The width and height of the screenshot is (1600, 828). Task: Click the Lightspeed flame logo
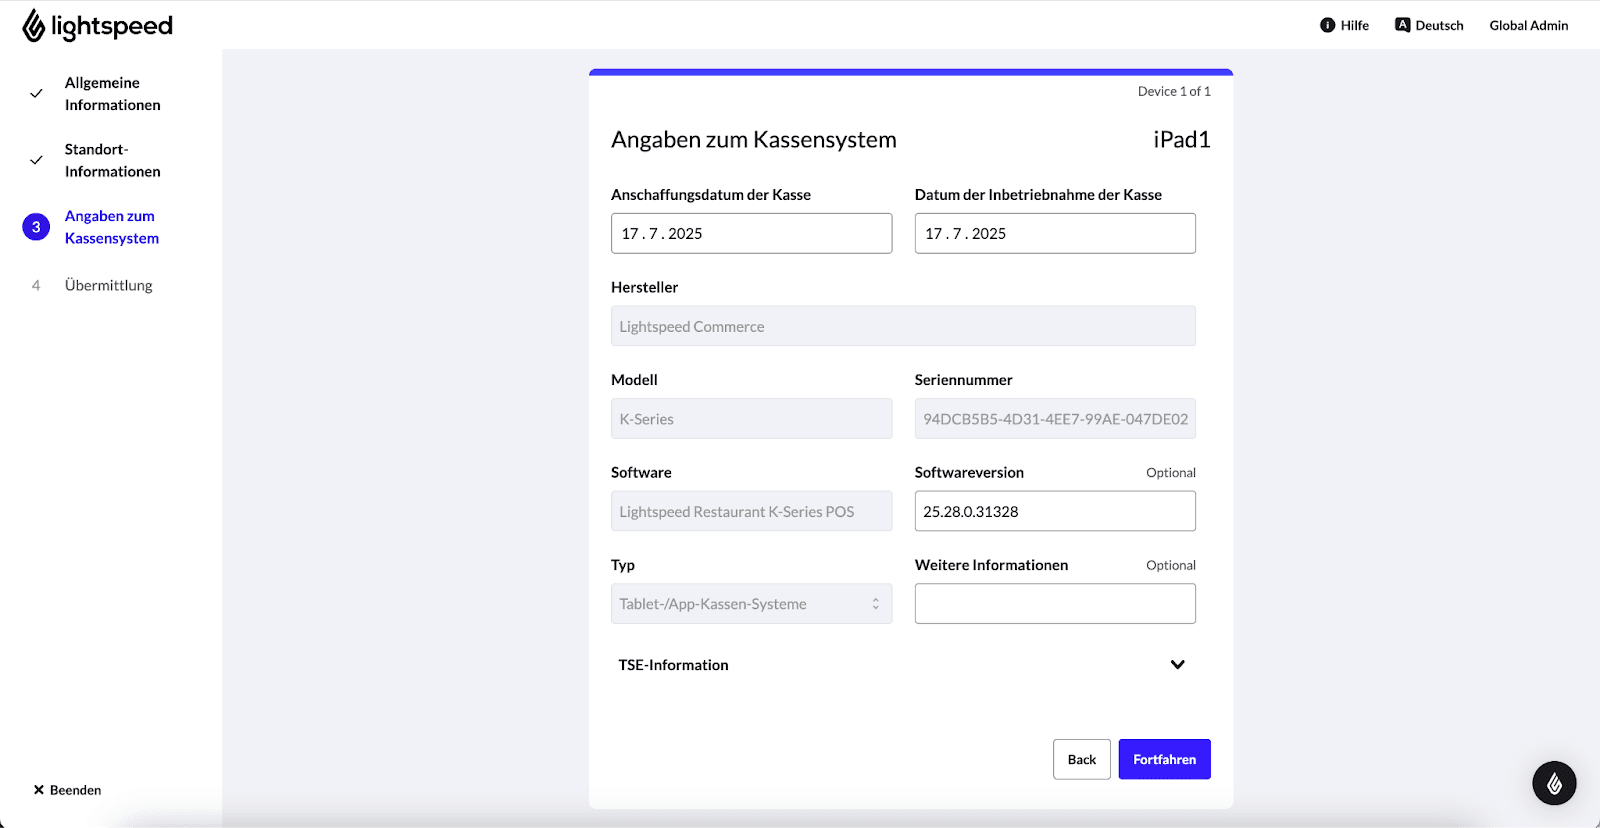point(34,26)
